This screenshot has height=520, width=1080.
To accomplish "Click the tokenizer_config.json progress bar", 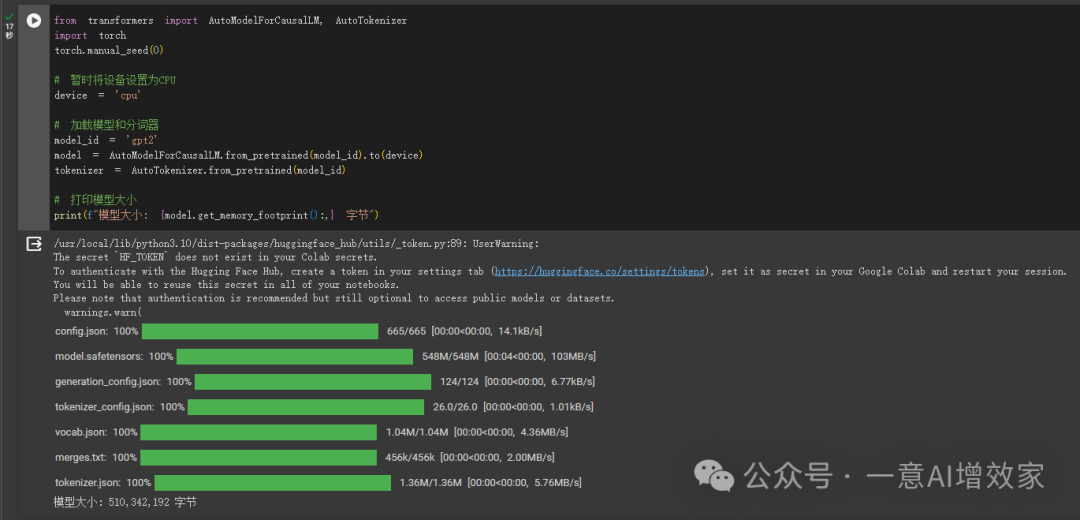I will (x=305, y=407).
